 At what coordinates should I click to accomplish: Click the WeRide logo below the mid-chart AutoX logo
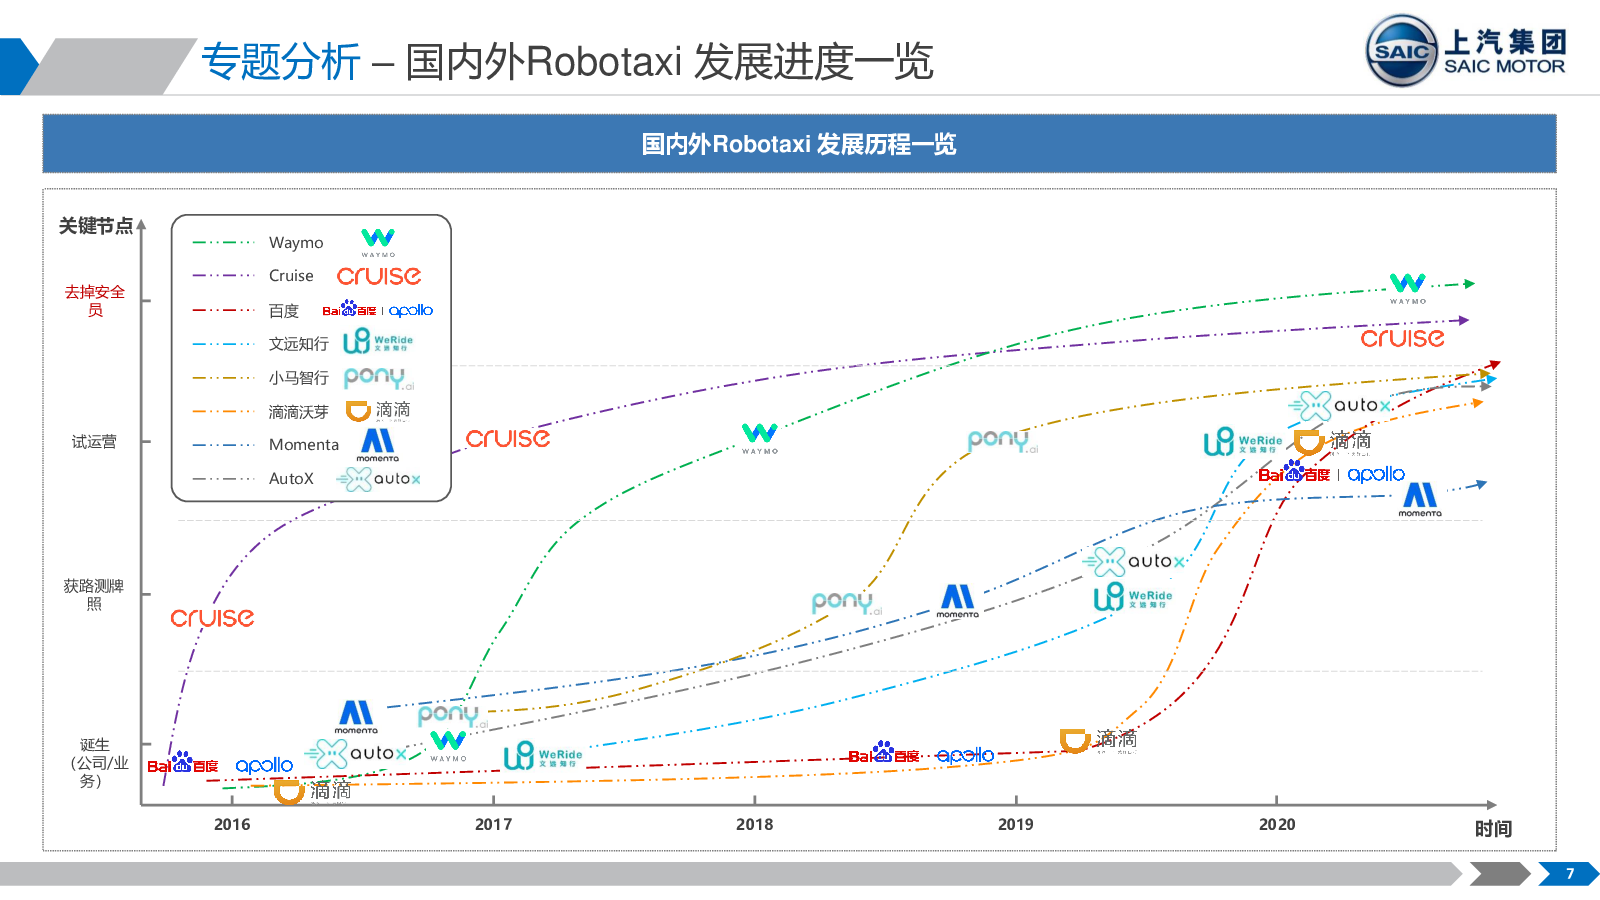pyautogui.click(x=1133, y=597)
